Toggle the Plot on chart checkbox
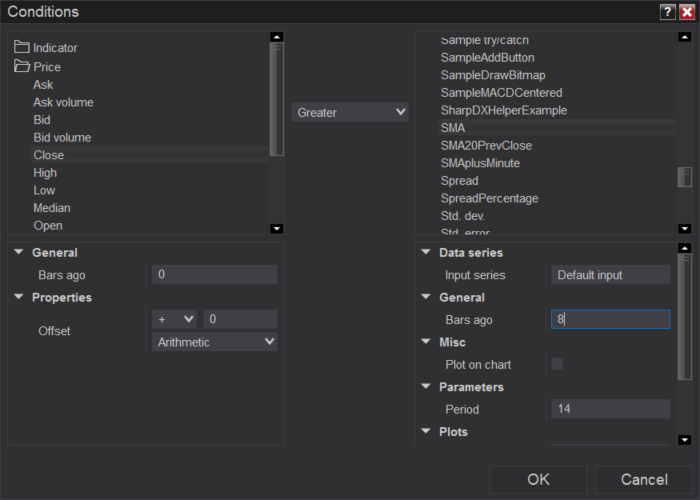The width and height of the screenshot is (700, 500). [x=557, y=364]
